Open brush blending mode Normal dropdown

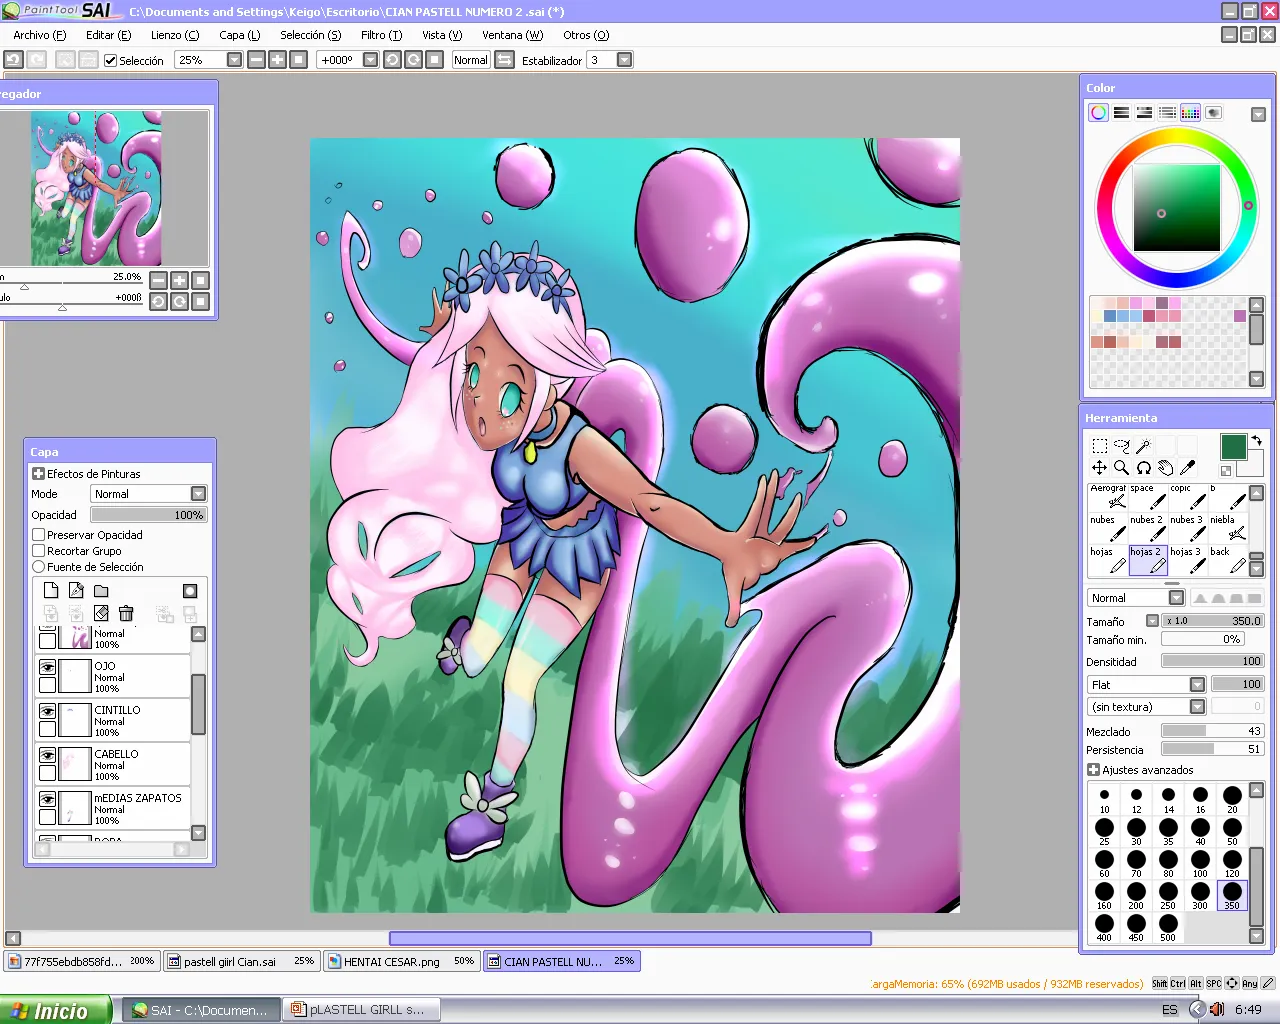(x=1177, y=598)
